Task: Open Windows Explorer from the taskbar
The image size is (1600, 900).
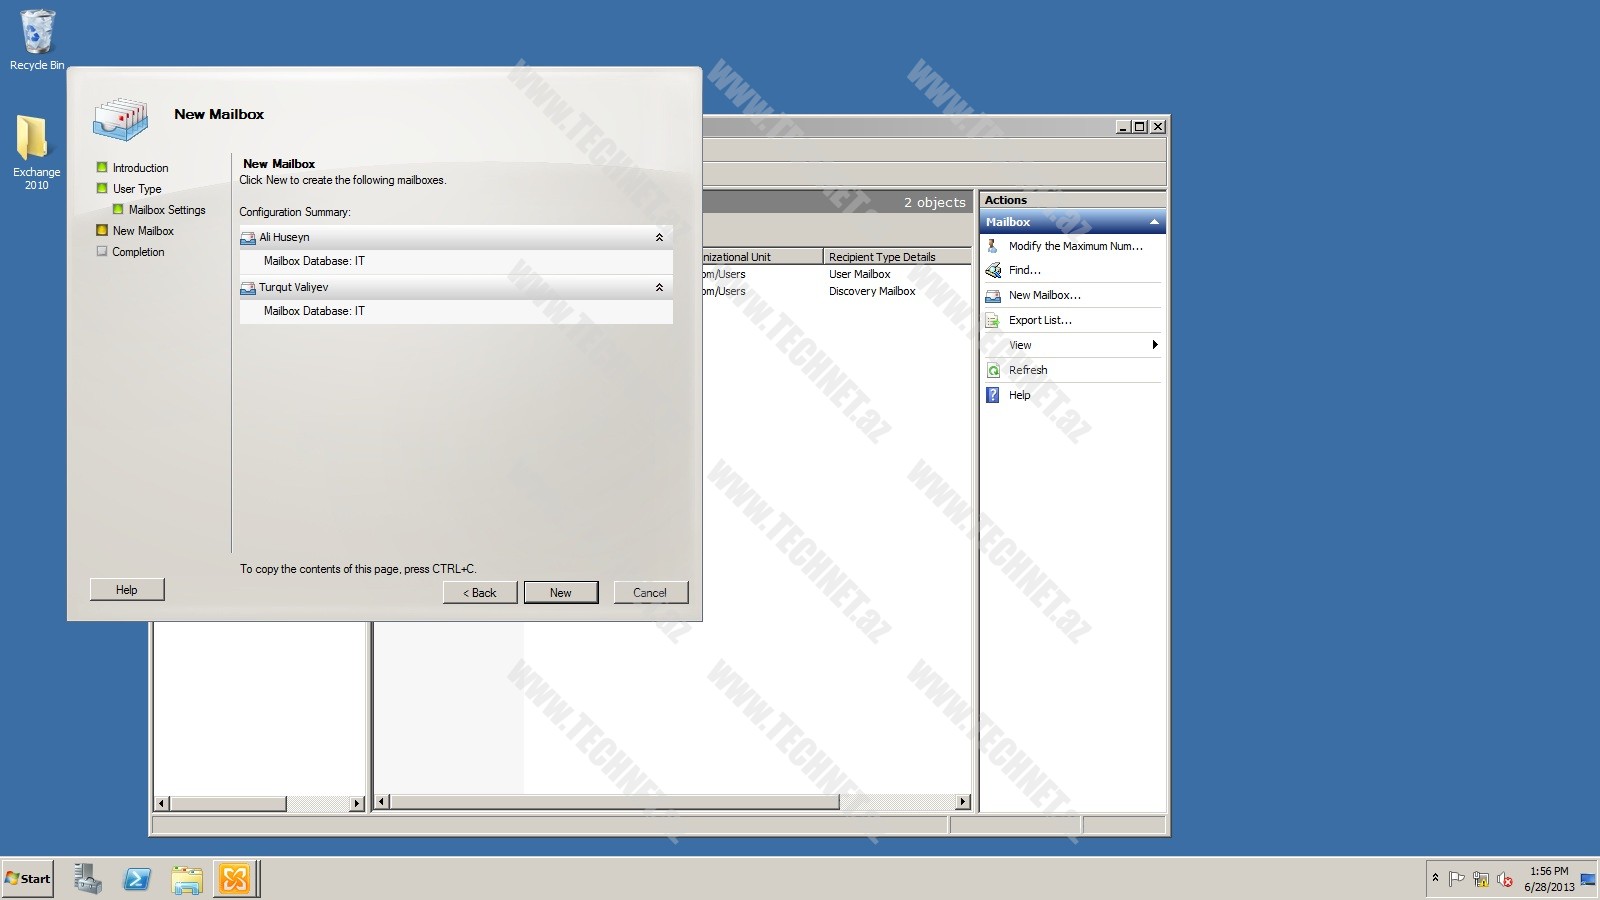Action: pyautogui.click(x=186, y=879)
